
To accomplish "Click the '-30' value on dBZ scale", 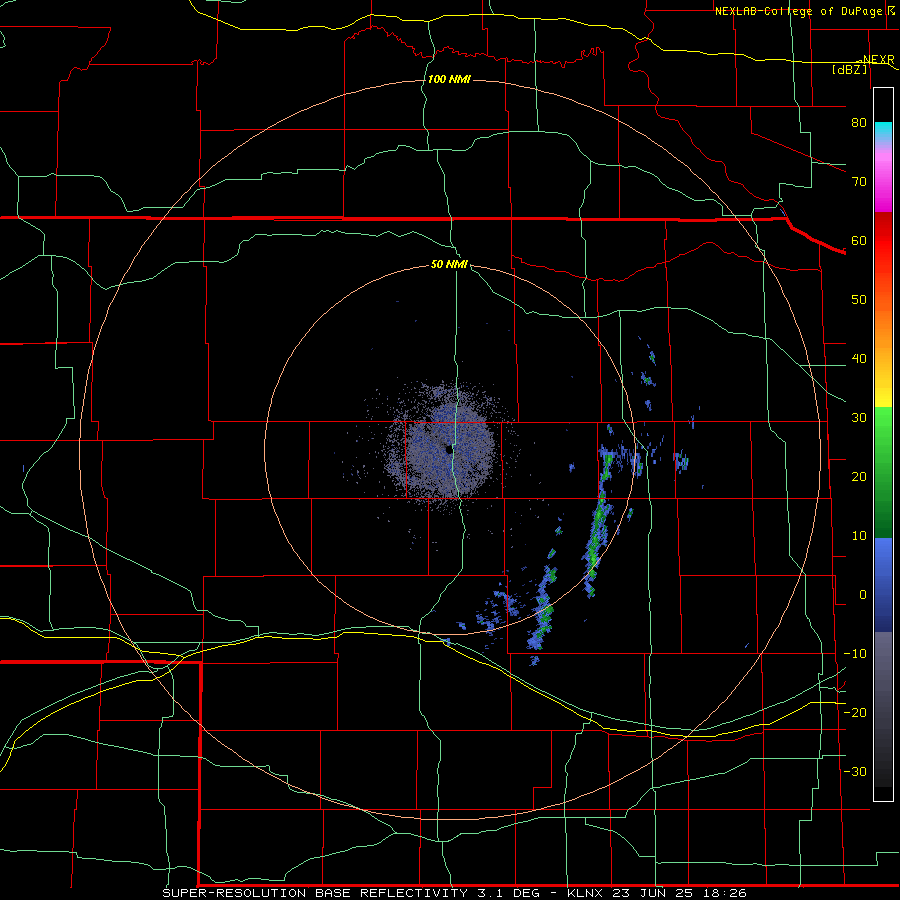I will [x=855, y=771].
